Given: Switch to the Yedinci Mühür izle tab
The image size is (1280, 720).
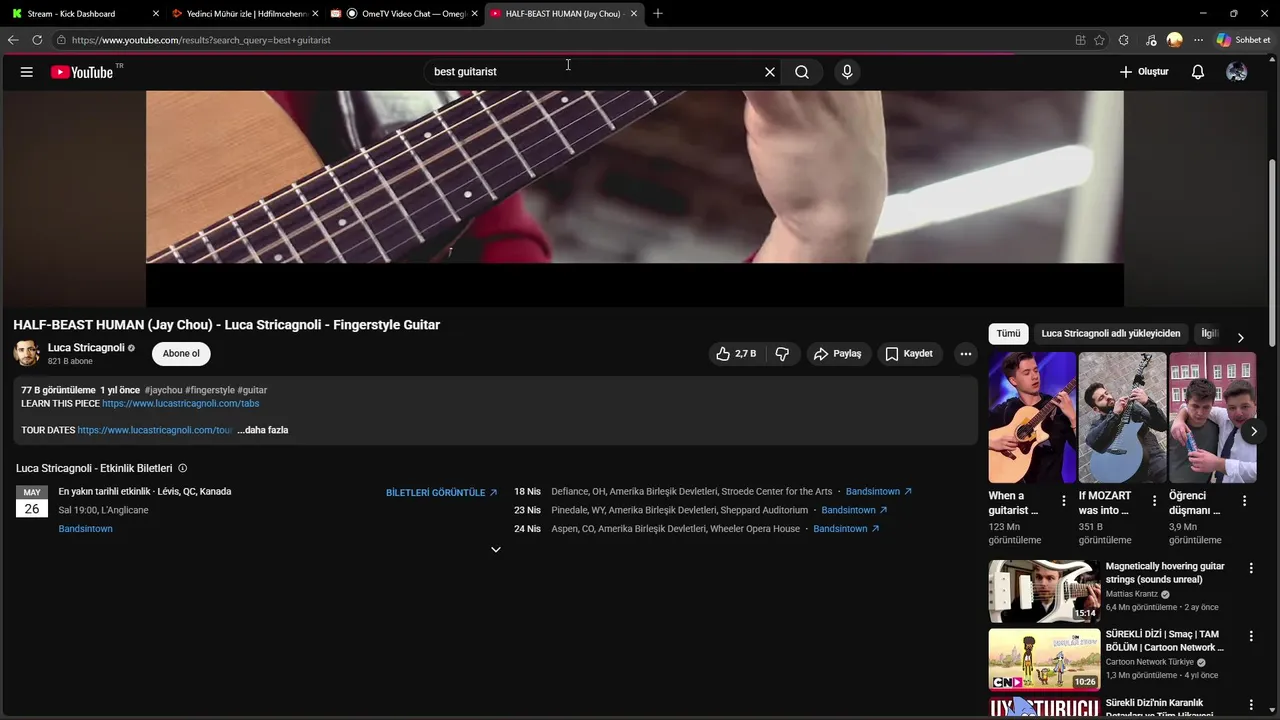Looking at the screenshot, I should 245,14.
